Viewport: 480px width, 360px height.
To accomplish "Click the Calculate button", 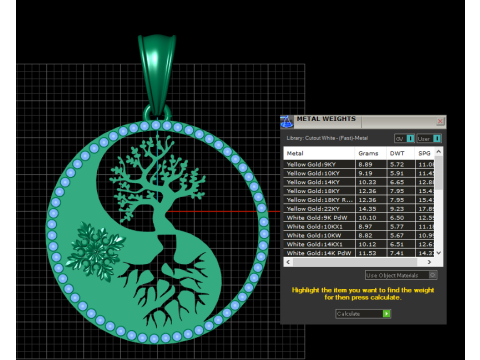I will [x=363, y=314].
